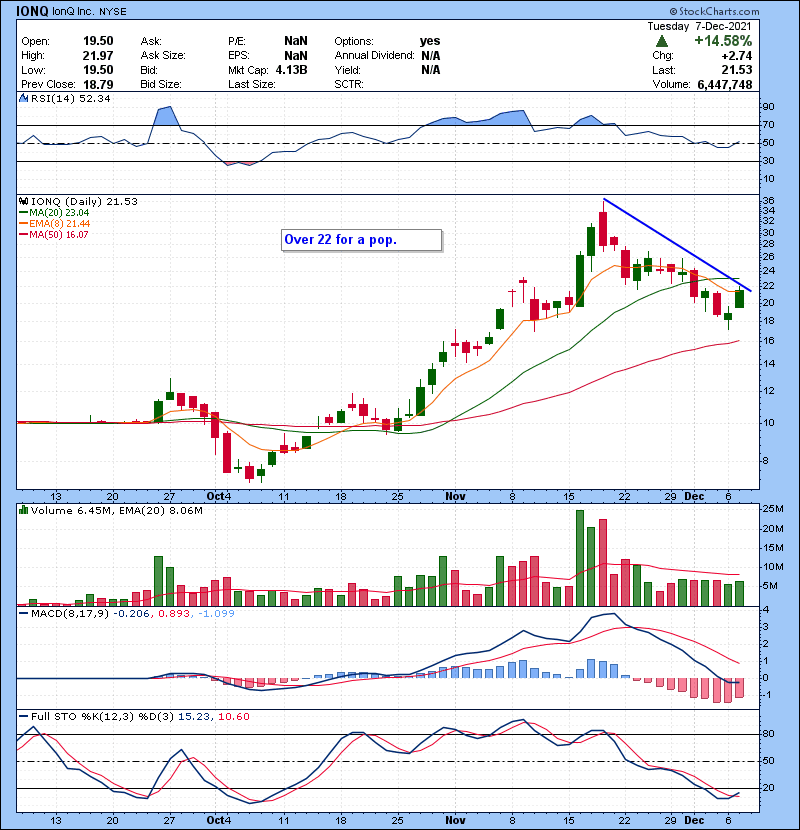The width and height of the screenshot is (800, 830).
Task: Click the Nov label on price chart axis
Action: [x=455, y=497]
